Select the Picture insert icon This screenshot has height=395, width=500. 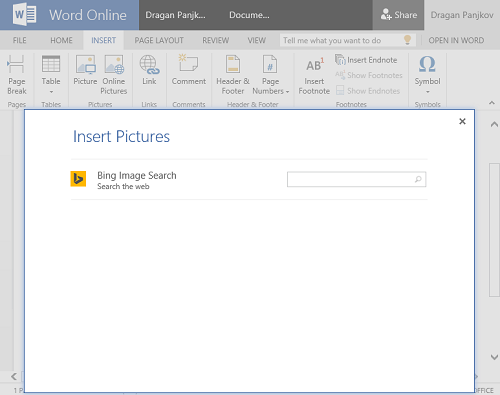(x=86, y=64)
